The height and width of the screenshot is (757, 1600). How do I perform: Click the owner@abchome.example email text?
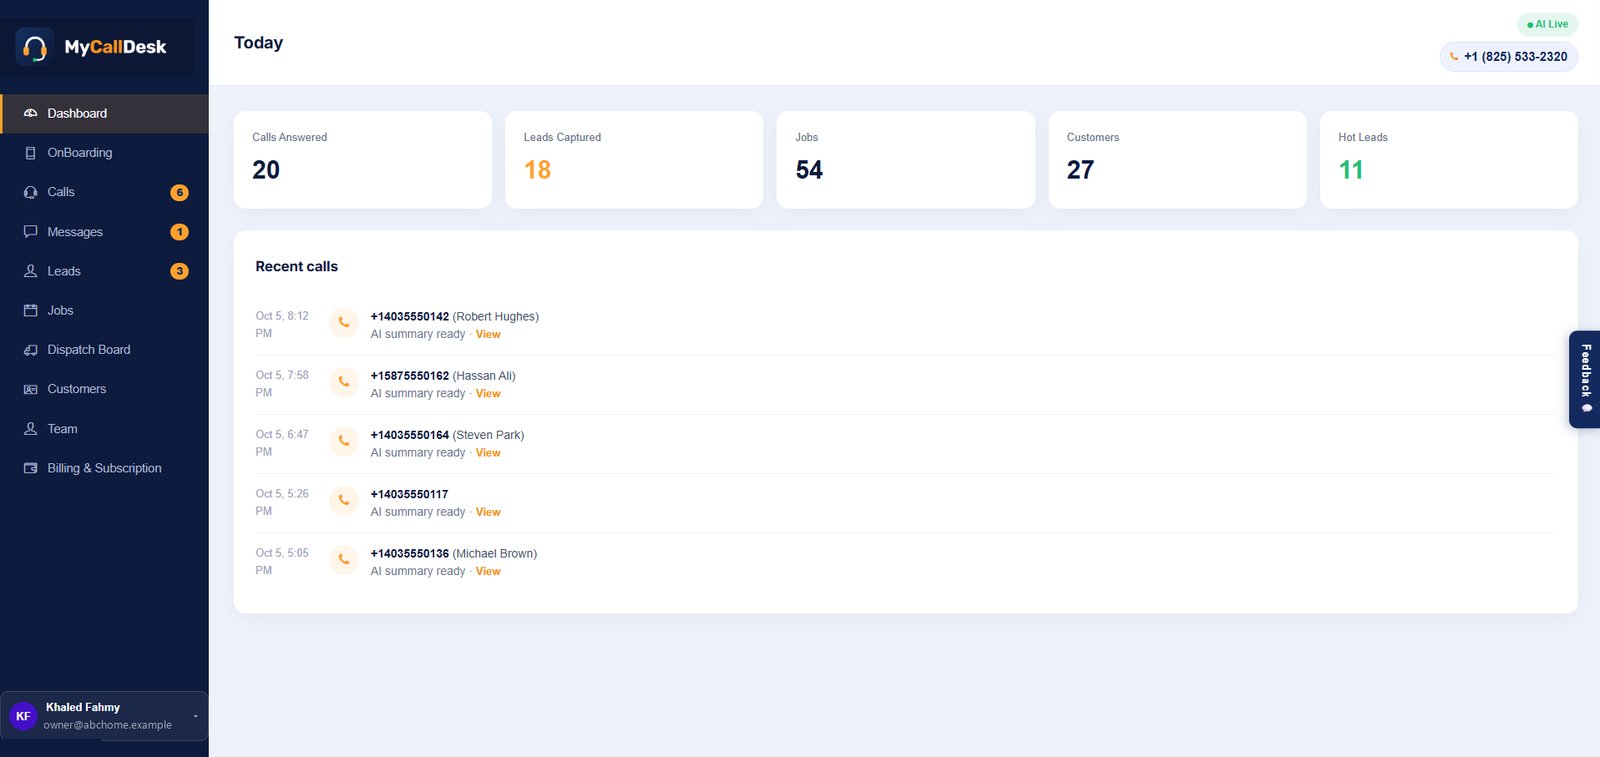[108, 725]
